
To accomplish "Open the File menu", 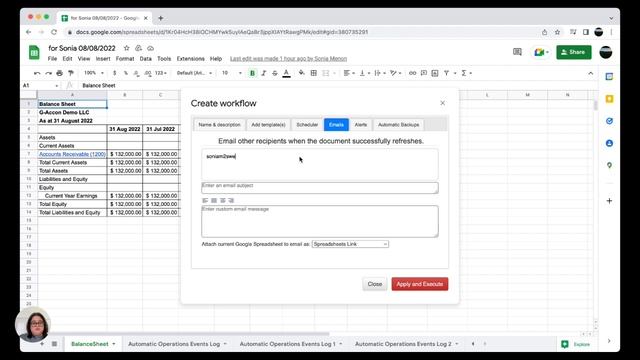I will pyautogui.click(x=52, y=59).
